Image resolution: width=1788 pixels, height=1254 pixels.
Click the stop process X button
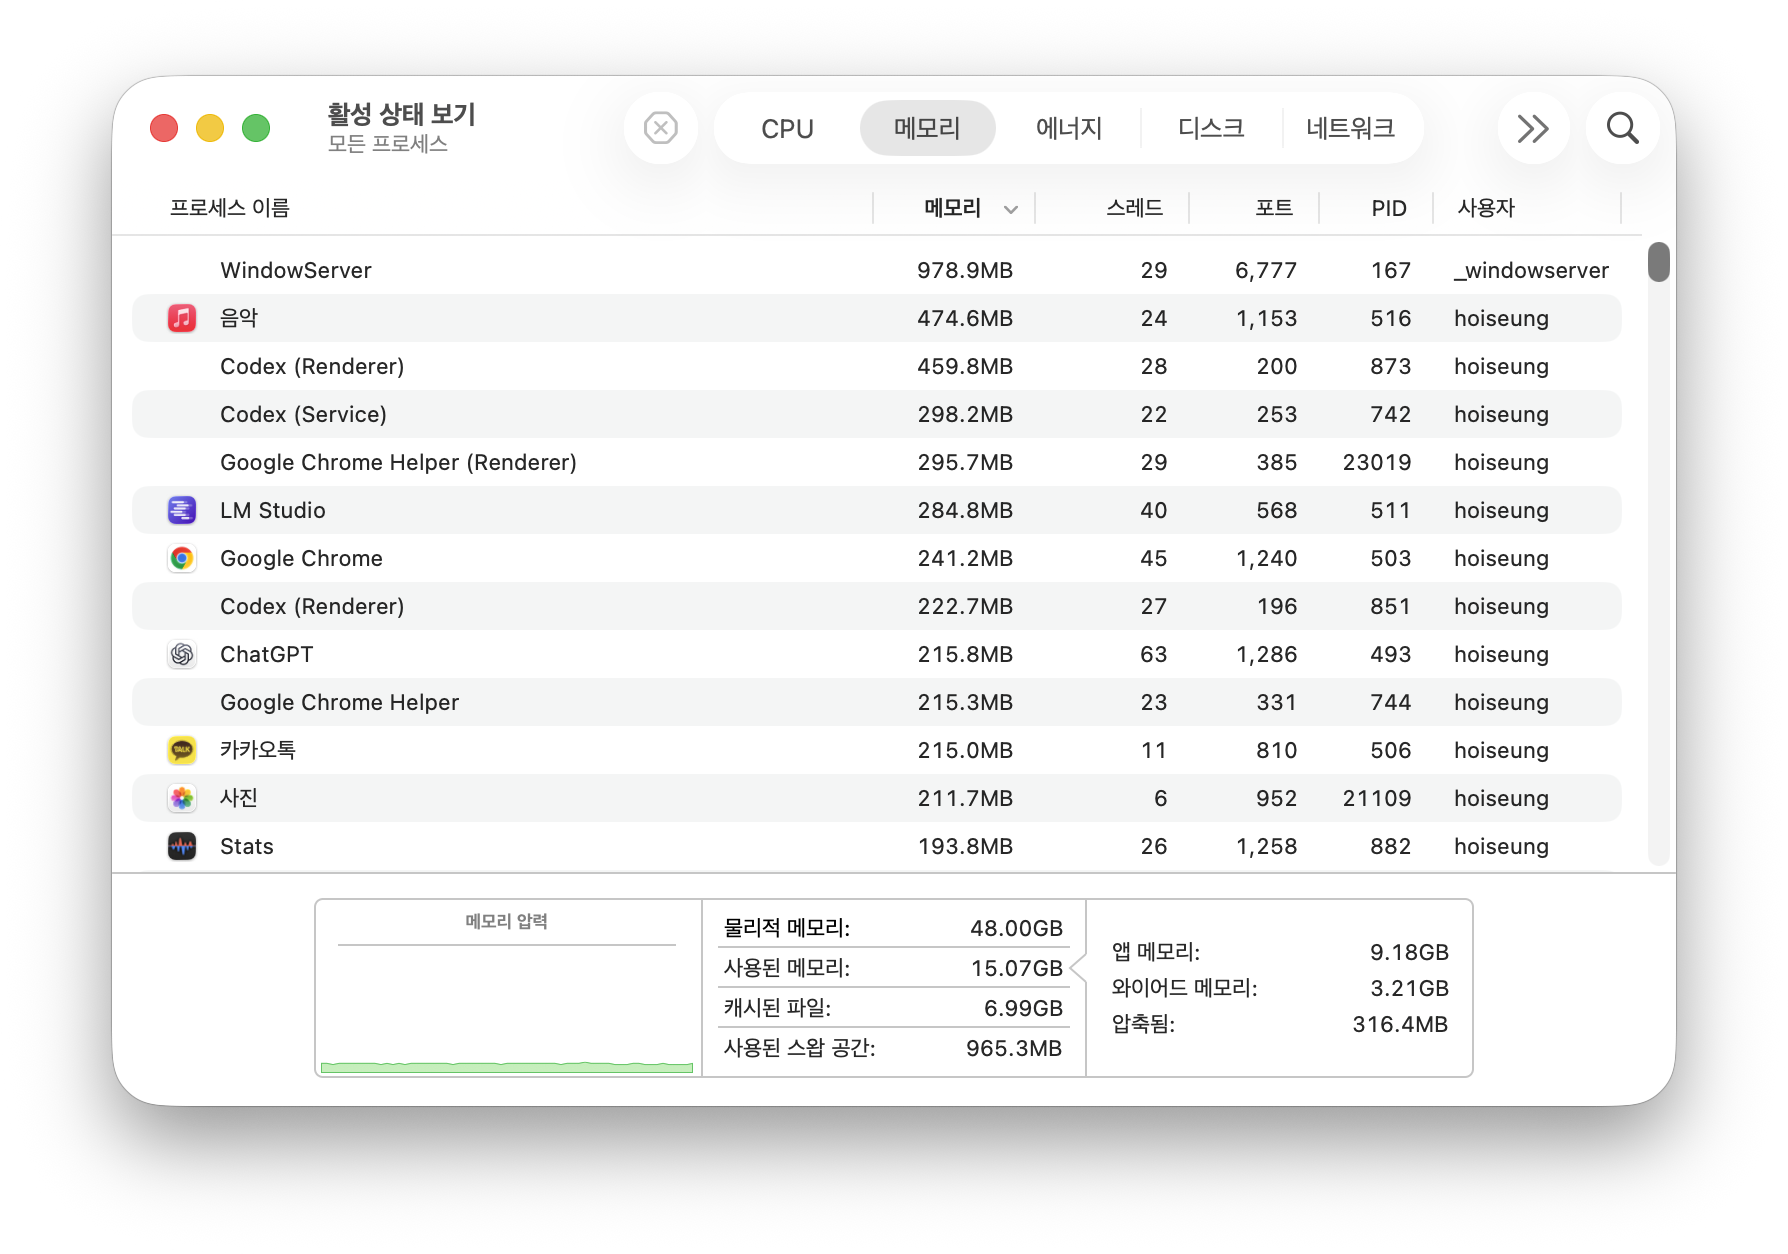point(661,128)
